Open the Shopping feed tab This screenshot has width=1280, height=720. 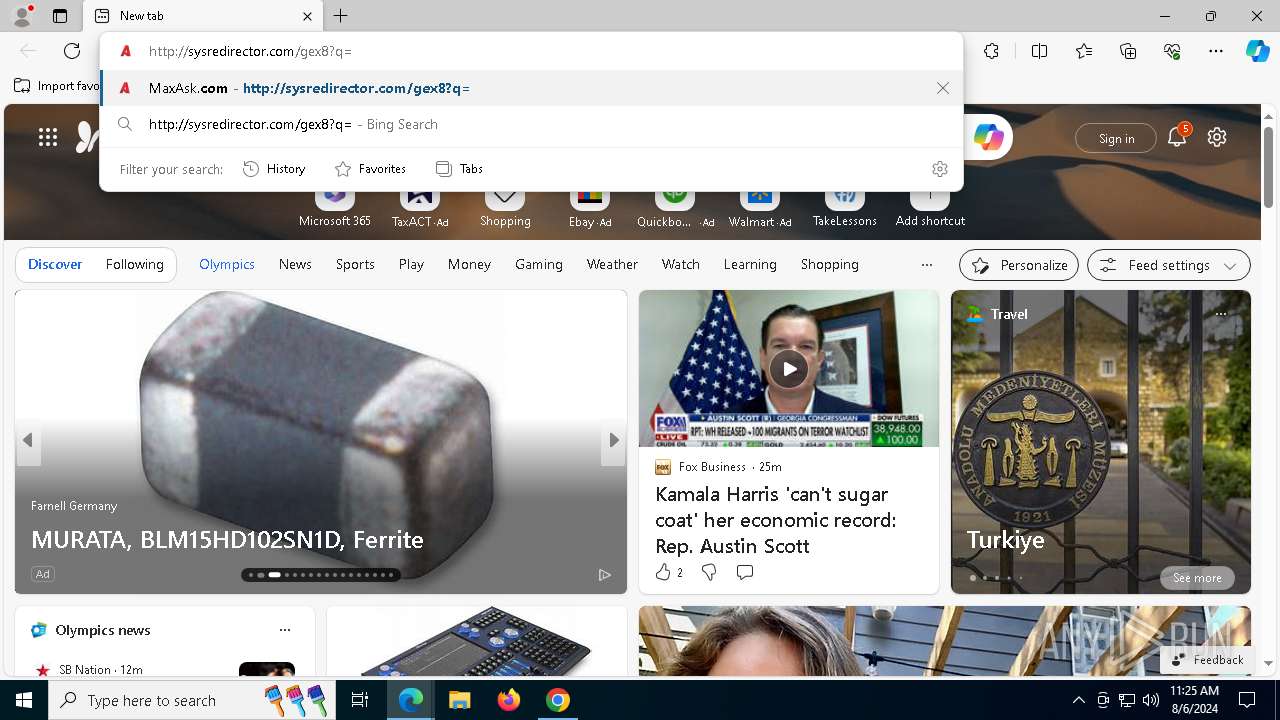coord(830,264)
